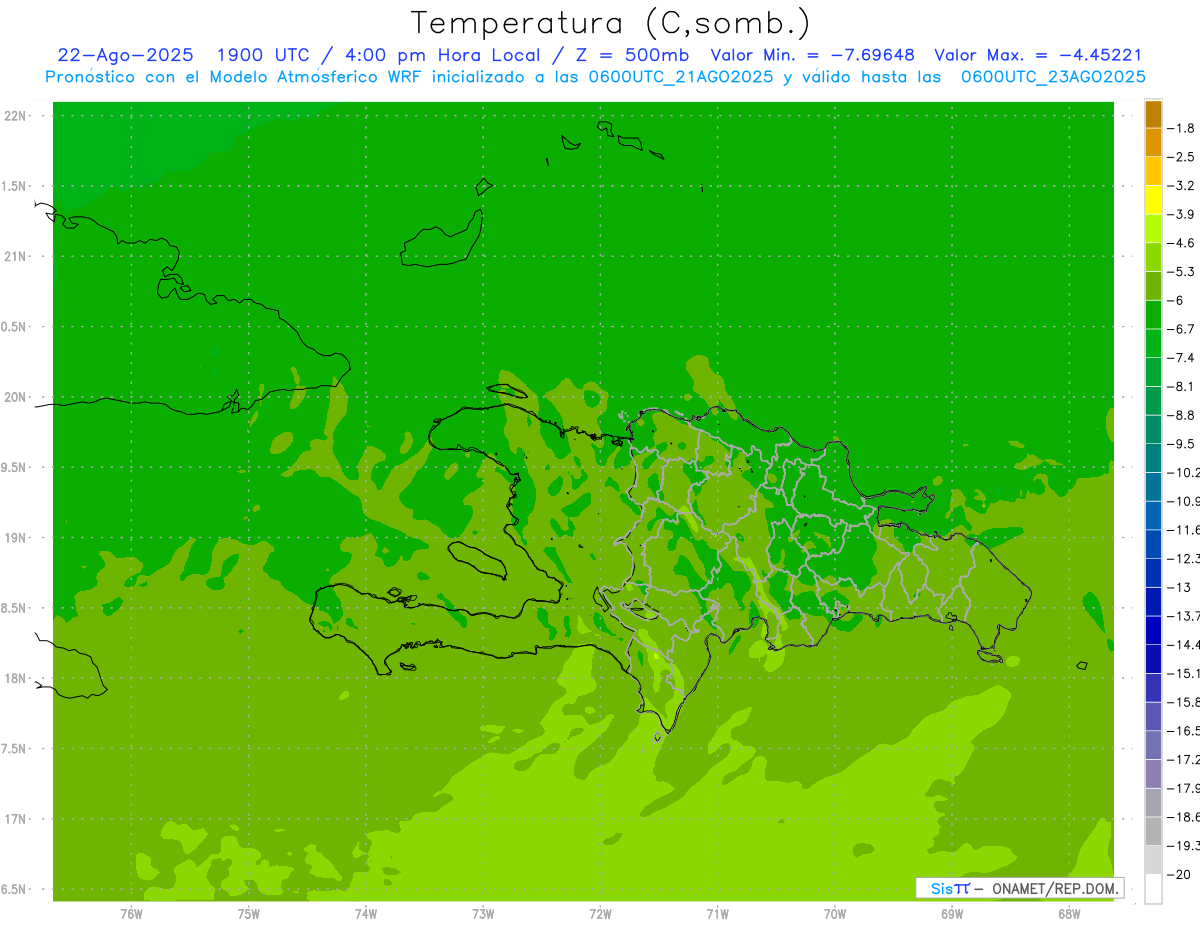Click the 19N latitude axis label
The height and width of the screenshot is (927, 1200).
[16, 538]
